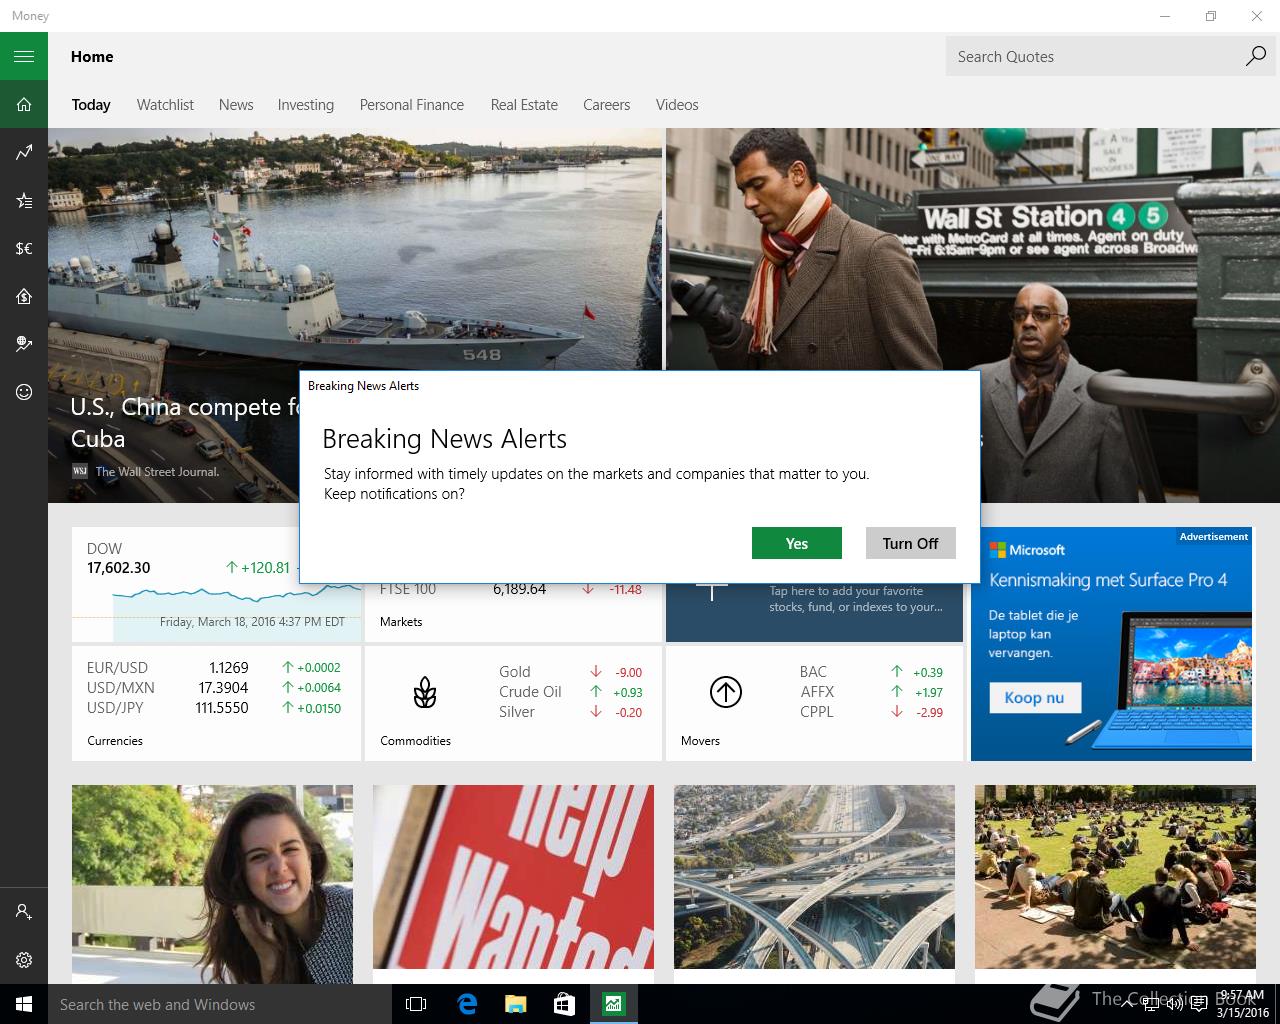
Task: Open the Watchlist star icon in sidebar
Action: 24,200
